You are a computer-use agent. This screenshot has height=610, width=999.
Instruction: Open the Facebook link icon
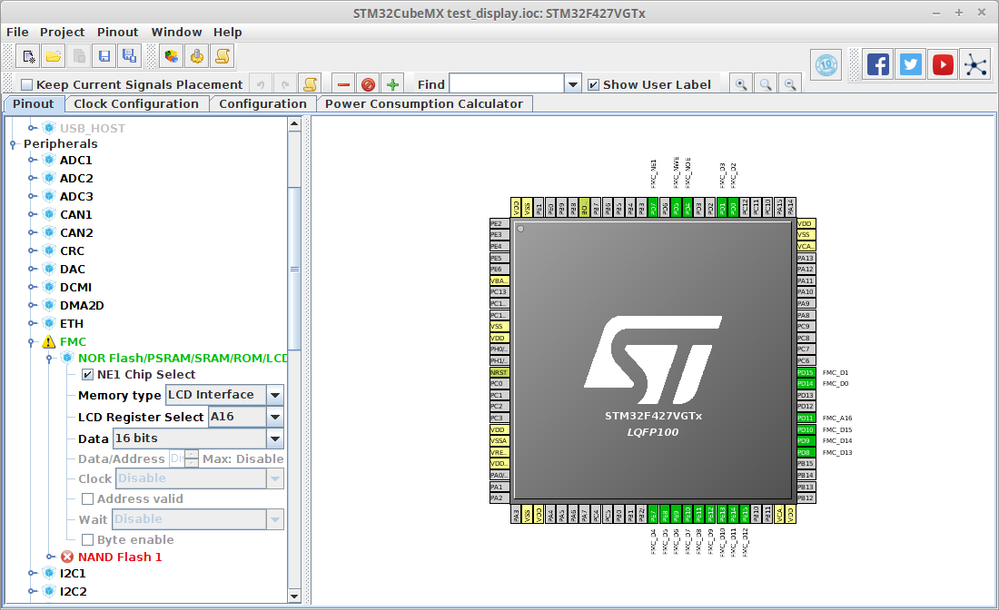[x=878, y=64]
